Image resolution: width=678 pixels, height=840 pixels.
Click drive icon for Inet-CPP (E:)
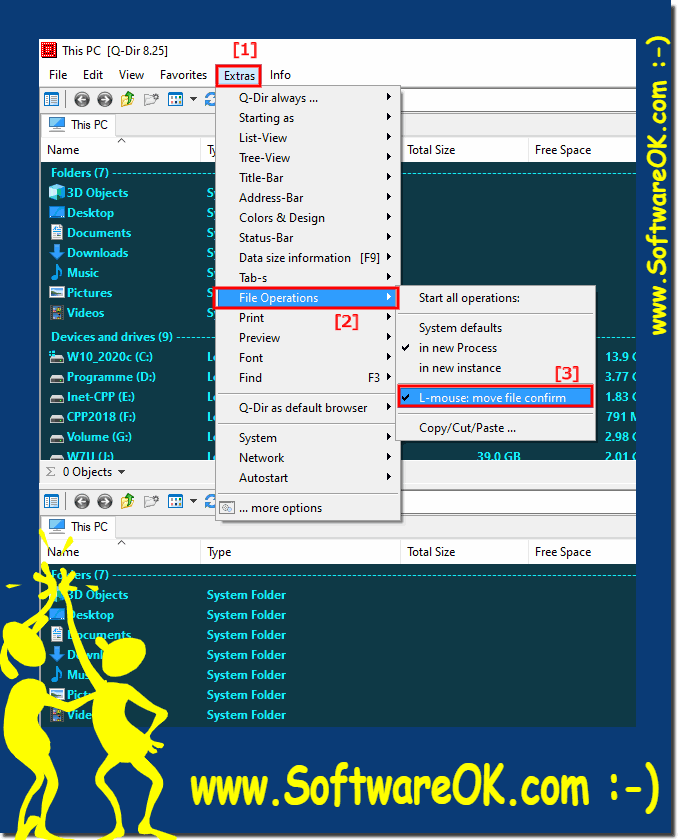pos(56,398)
